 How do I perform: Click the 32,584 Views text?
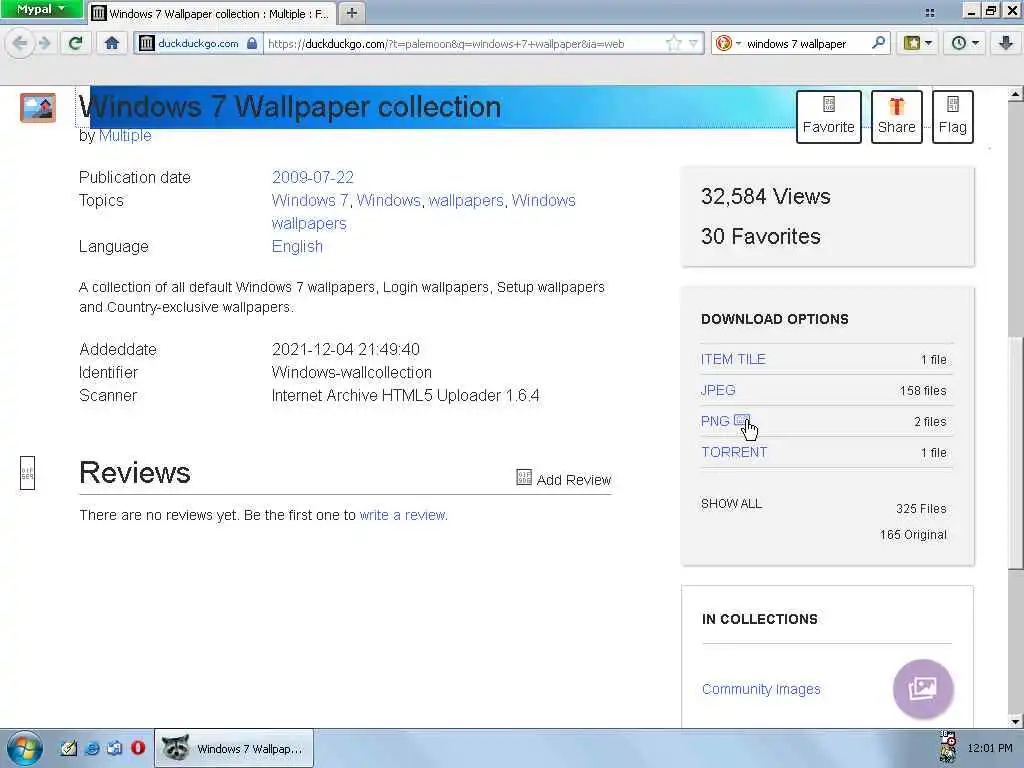pyautogui.click(x=765, y=197)
